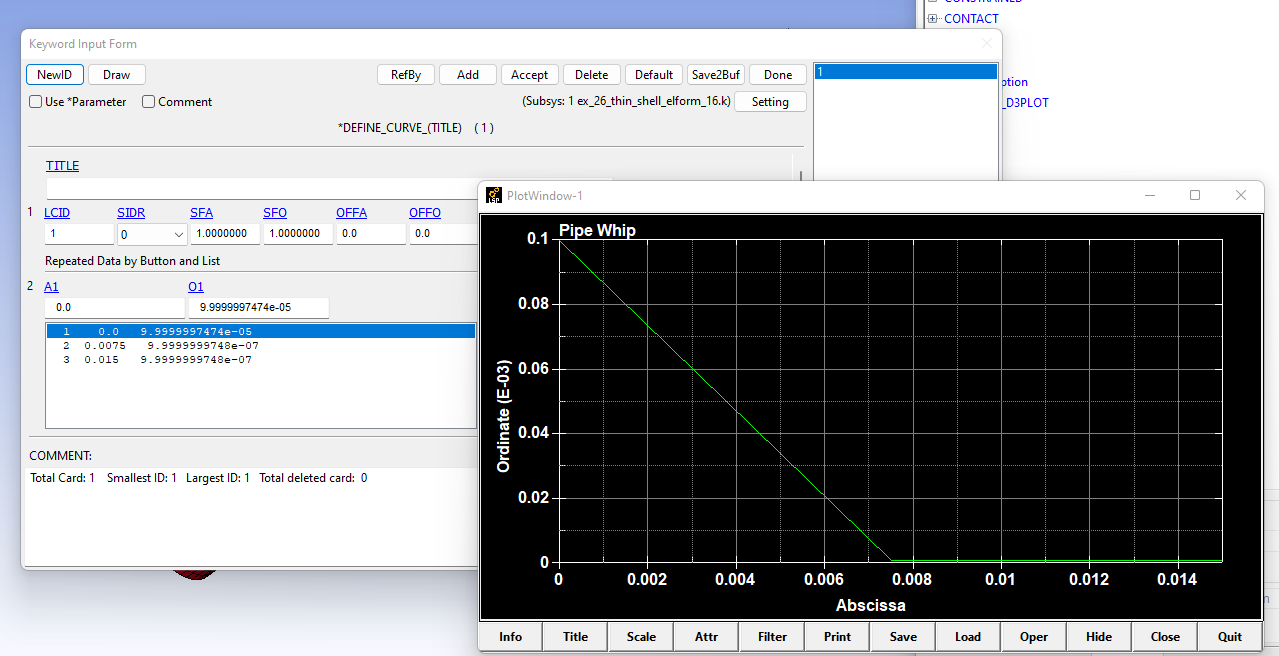Expand the CONTACT tree node
This screenshot has width=1279, height=656.
[x=932, y=19]
